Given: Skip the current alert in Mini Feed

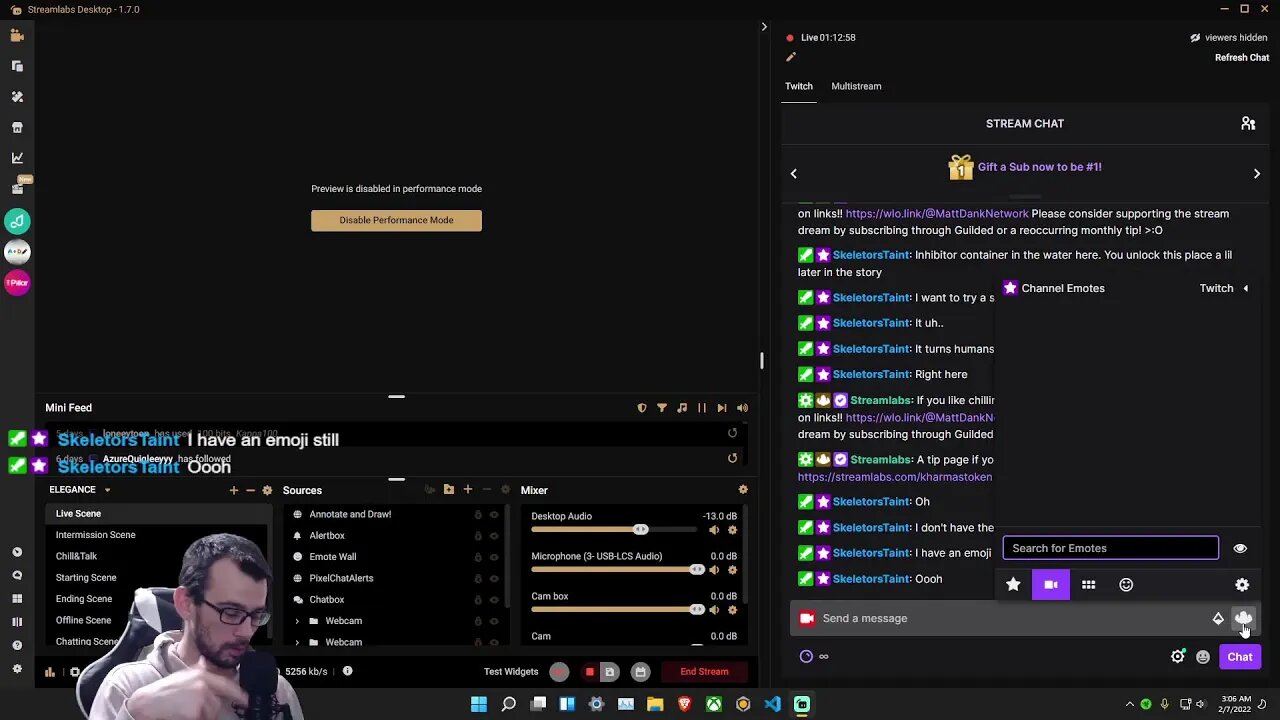Looking at the screenshot, I should (722, 408).
